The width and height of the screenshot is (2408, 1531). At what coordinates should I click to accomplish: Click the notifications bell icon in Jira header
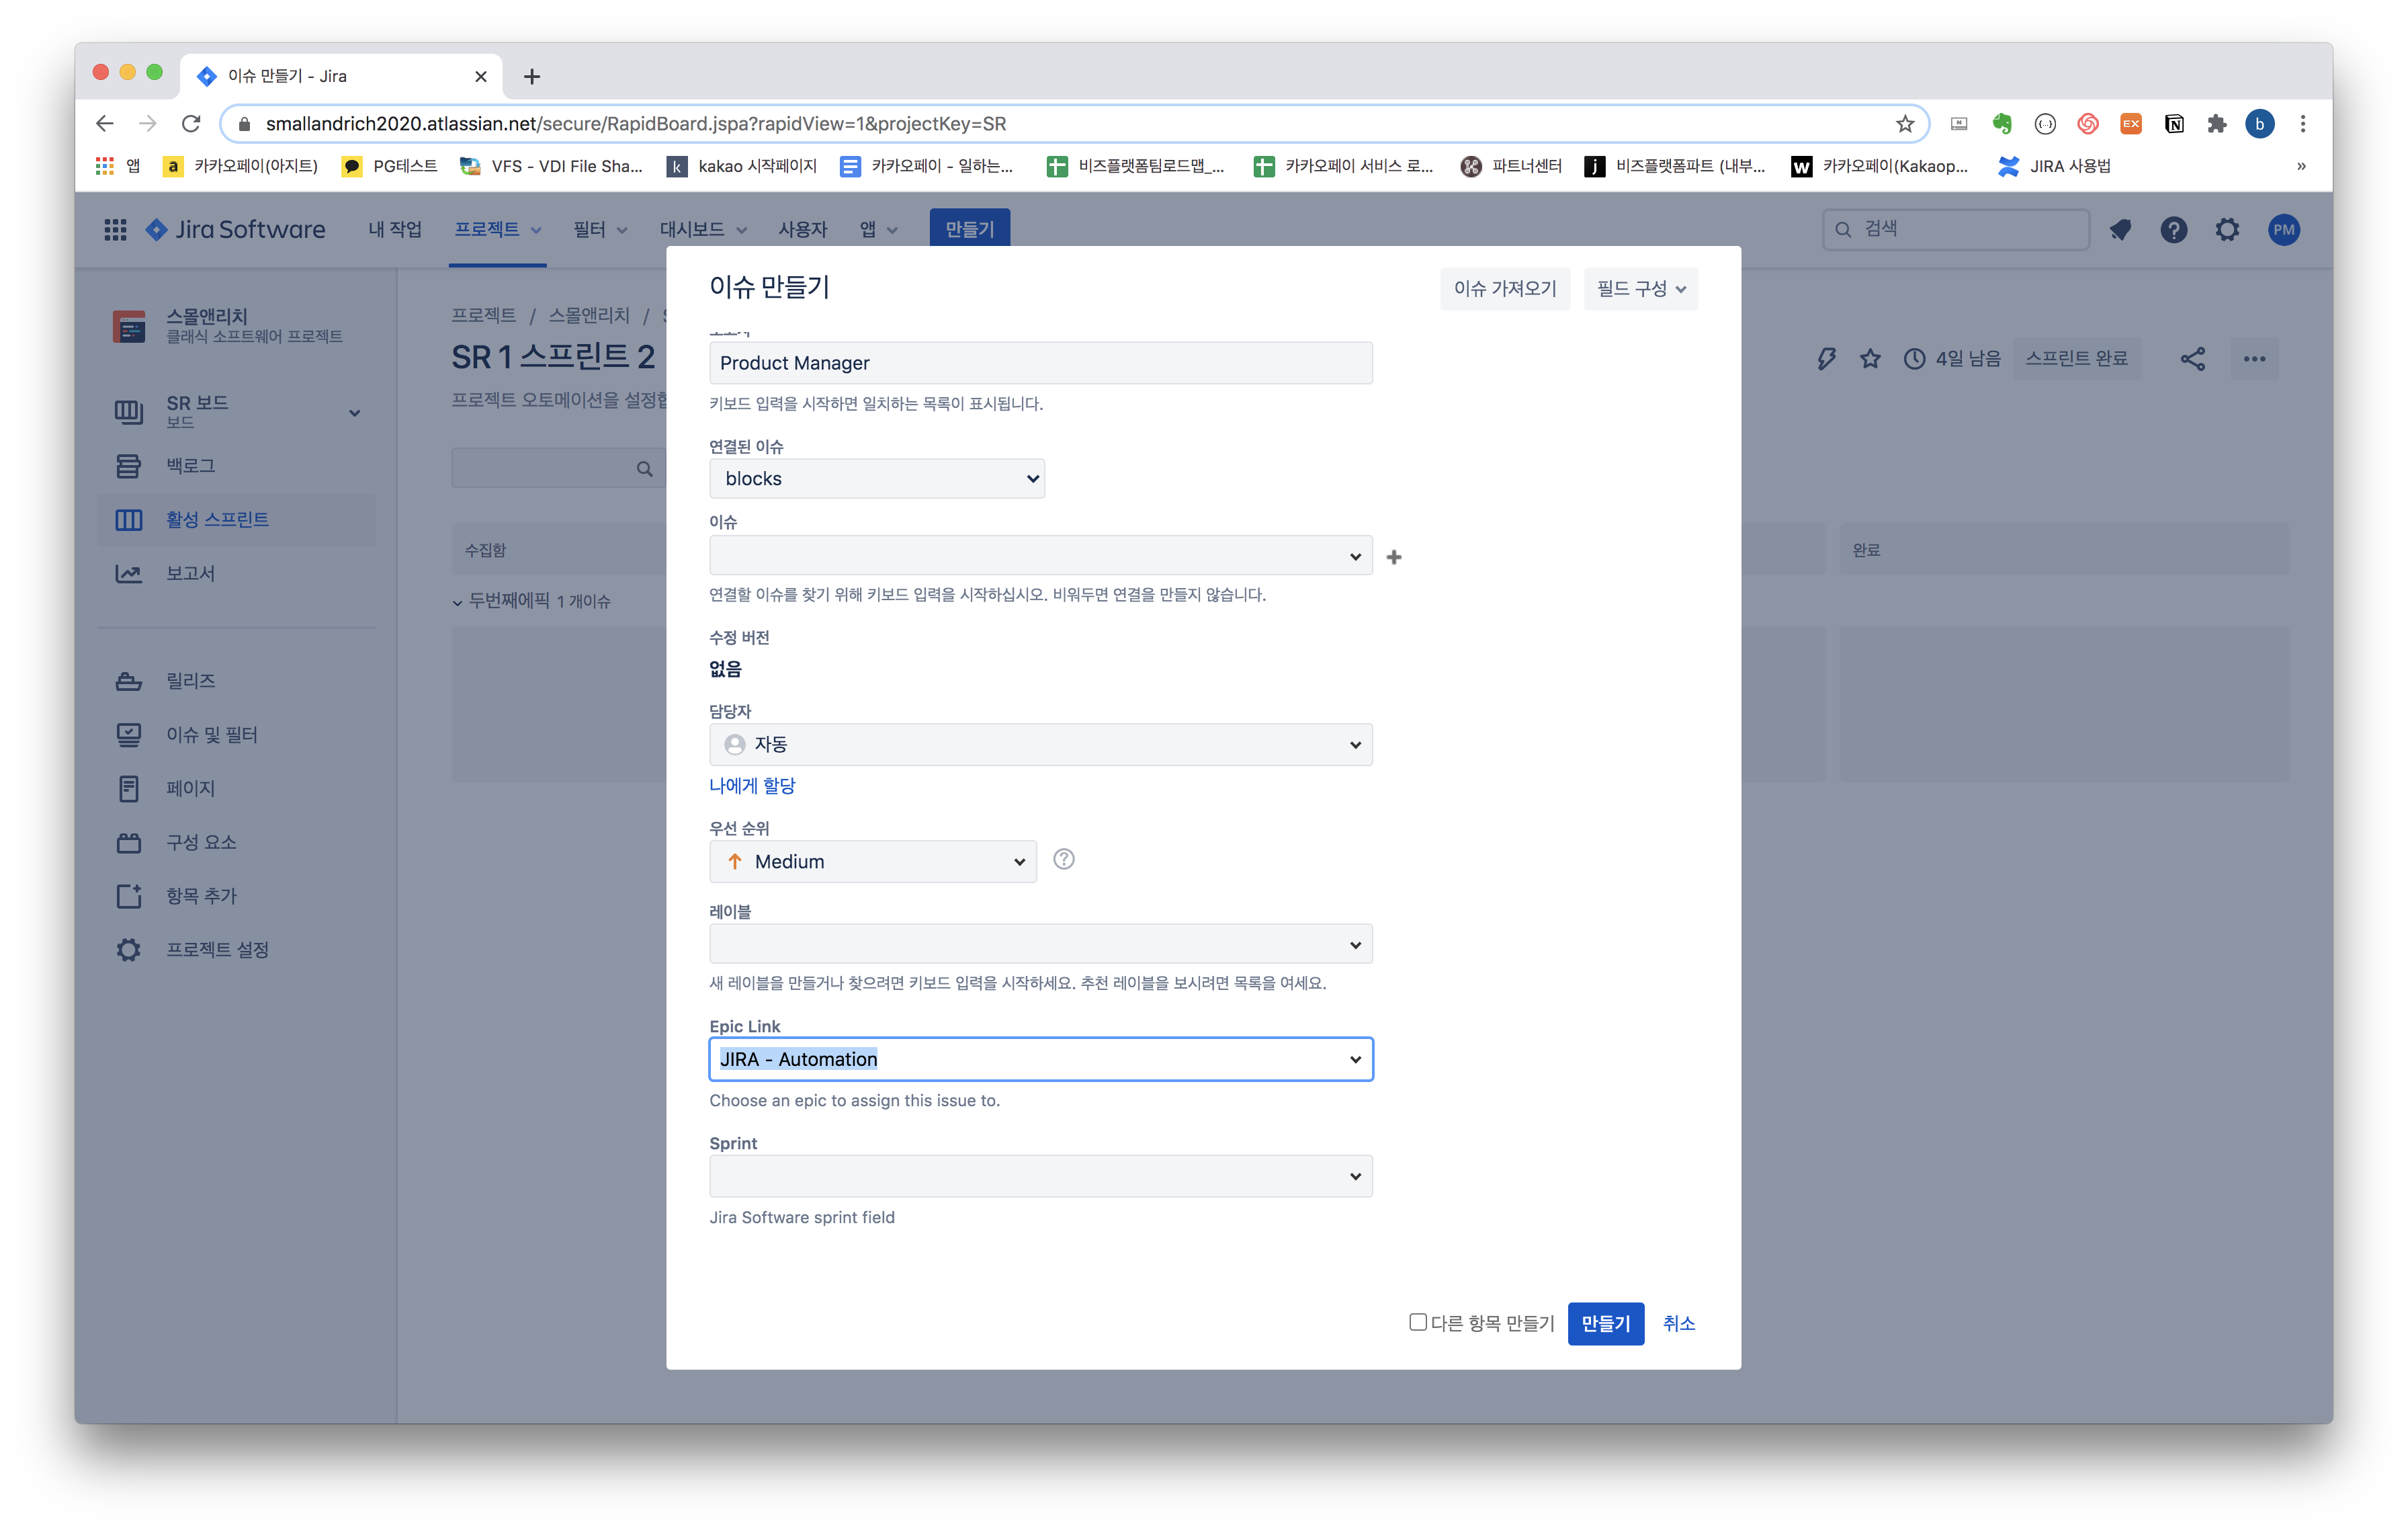pyautogui.click(x=2120, y=230)
